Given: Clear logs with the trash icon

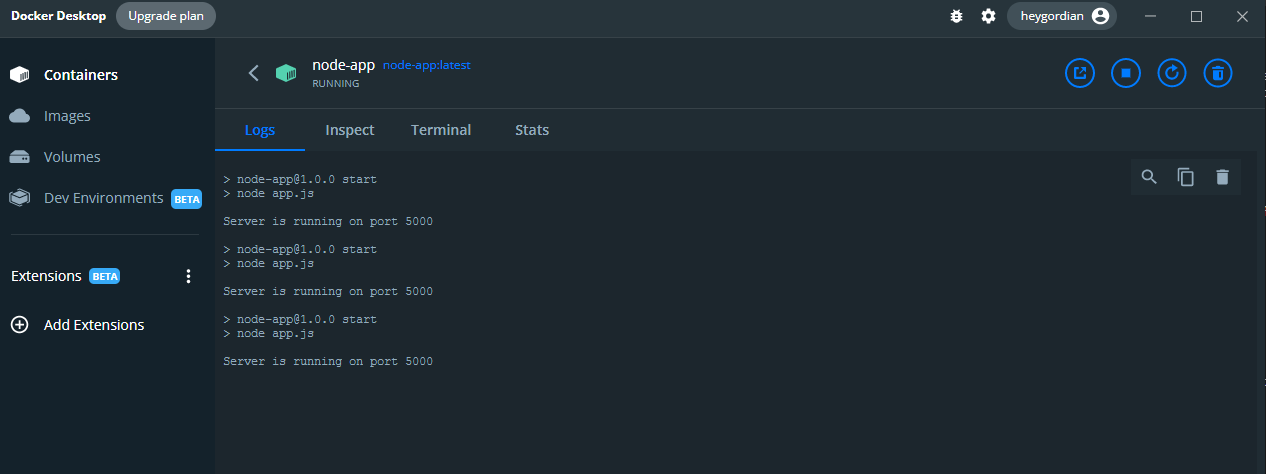Looking at the screenshot, I should point(1222,177).
